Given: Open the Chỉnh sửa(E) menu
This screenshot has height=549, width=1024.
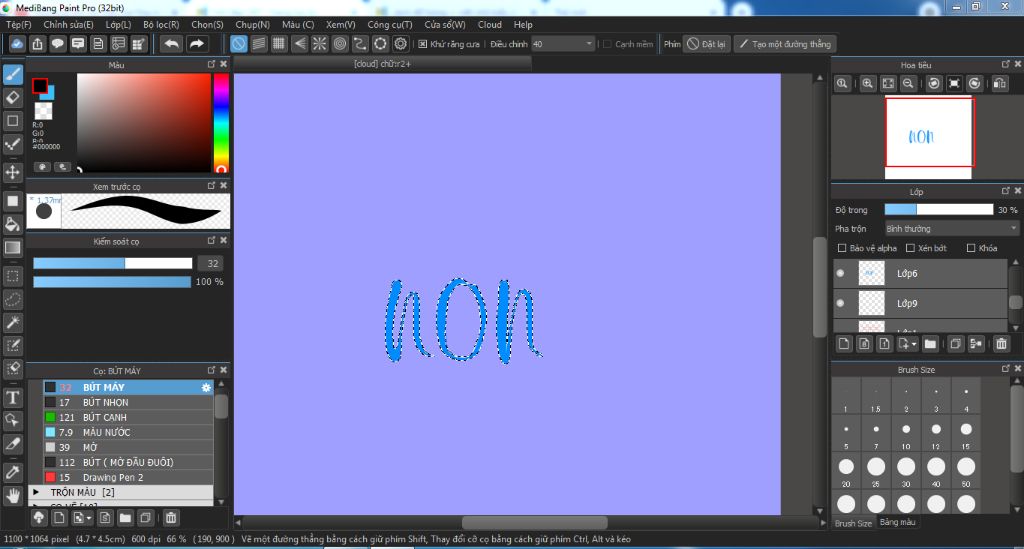Looking at the screenshot, I should (69, 24).
